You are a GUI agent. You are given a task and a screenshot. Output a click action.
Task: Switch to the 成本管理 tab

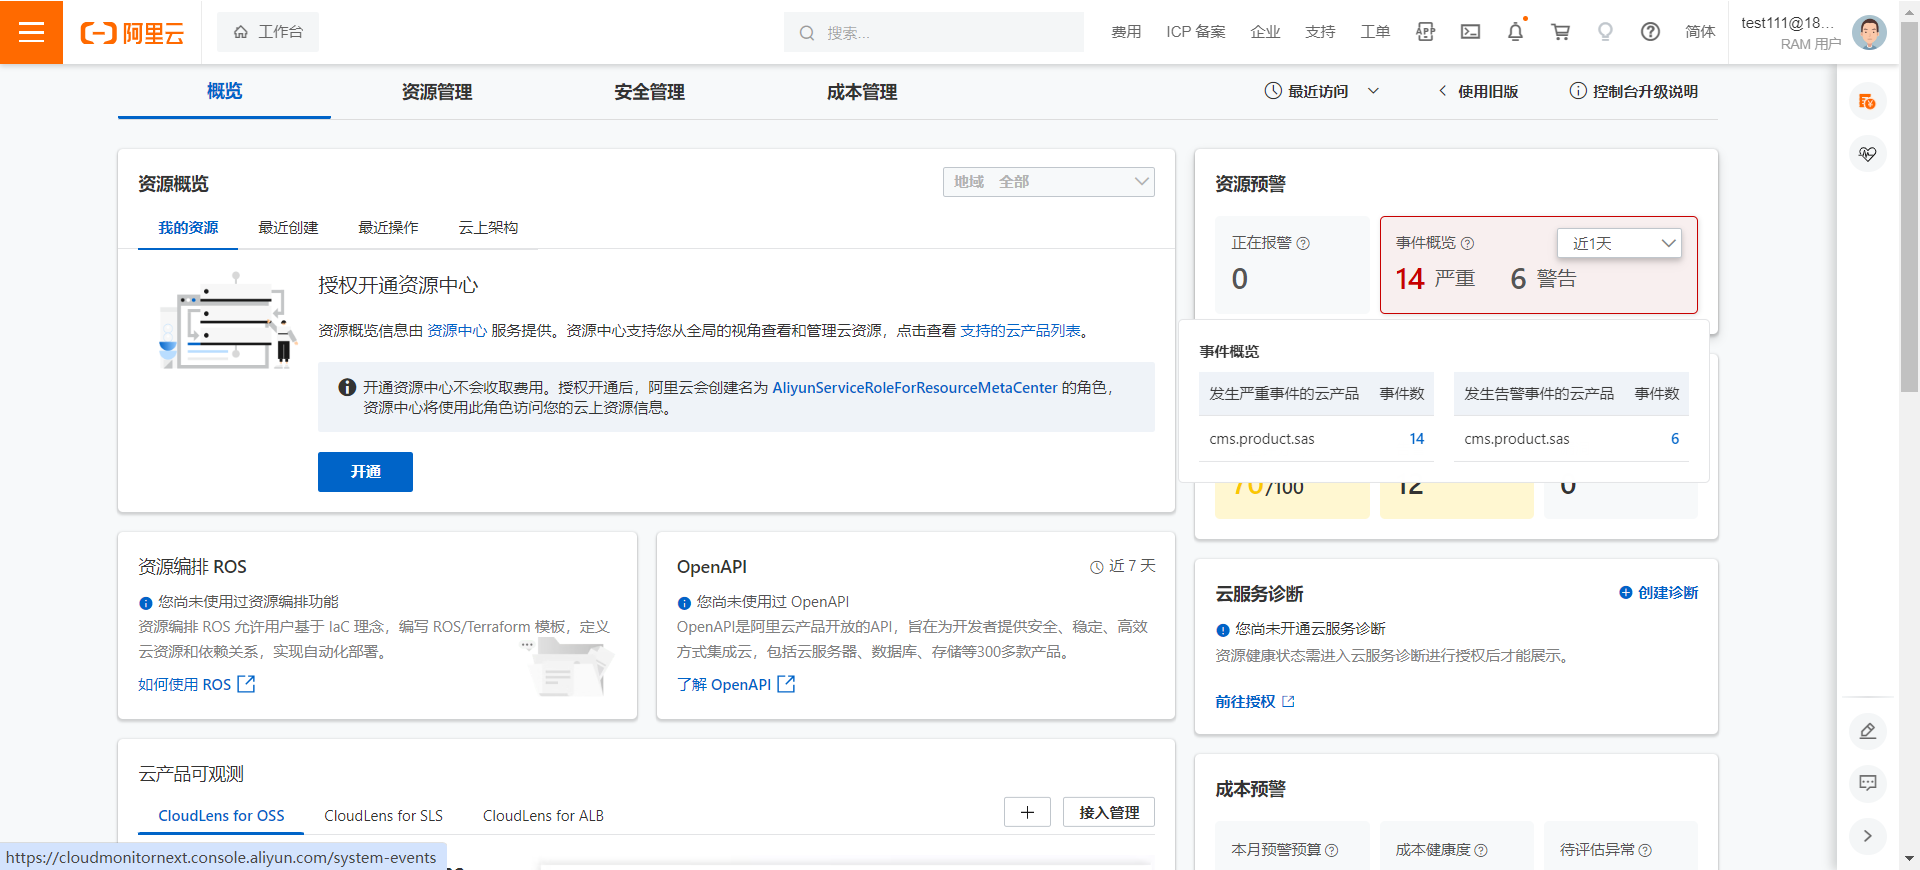point(862,92)
